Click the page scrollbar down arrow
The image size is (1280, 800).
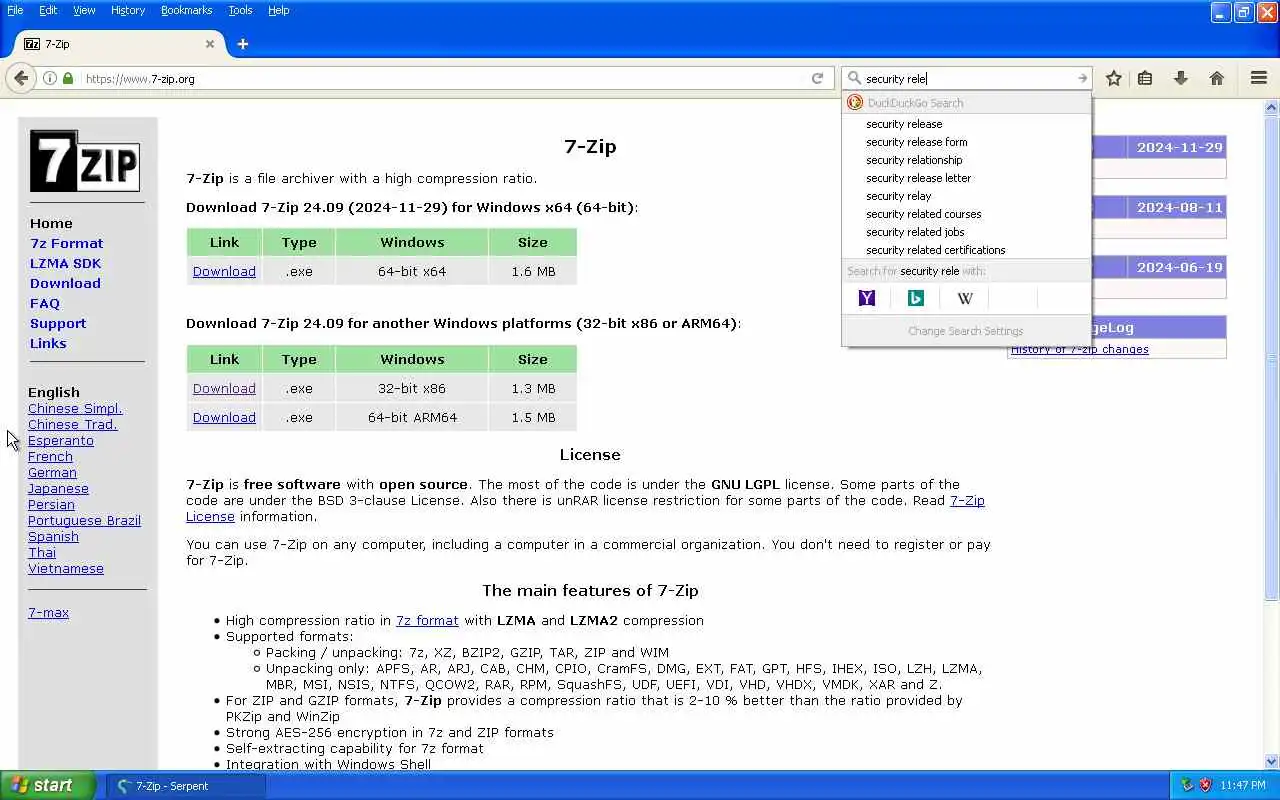(1272, 761)
